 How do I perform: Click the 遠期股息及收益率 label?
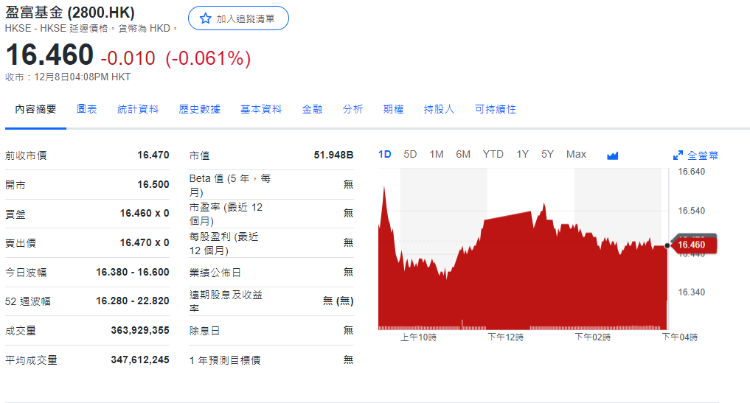[x=226, y=301]
